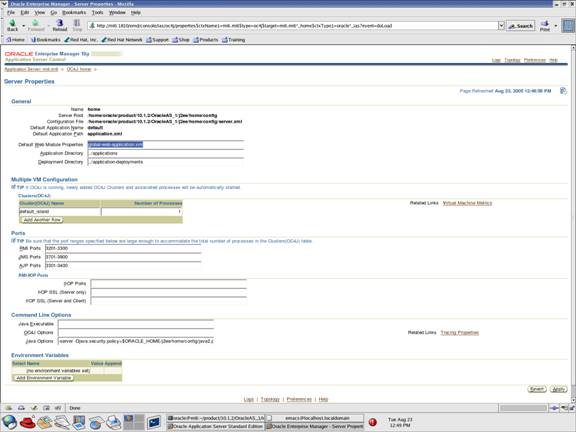Click the Apply button
Viewport: 576px width, 432px height.
[558, 389]
